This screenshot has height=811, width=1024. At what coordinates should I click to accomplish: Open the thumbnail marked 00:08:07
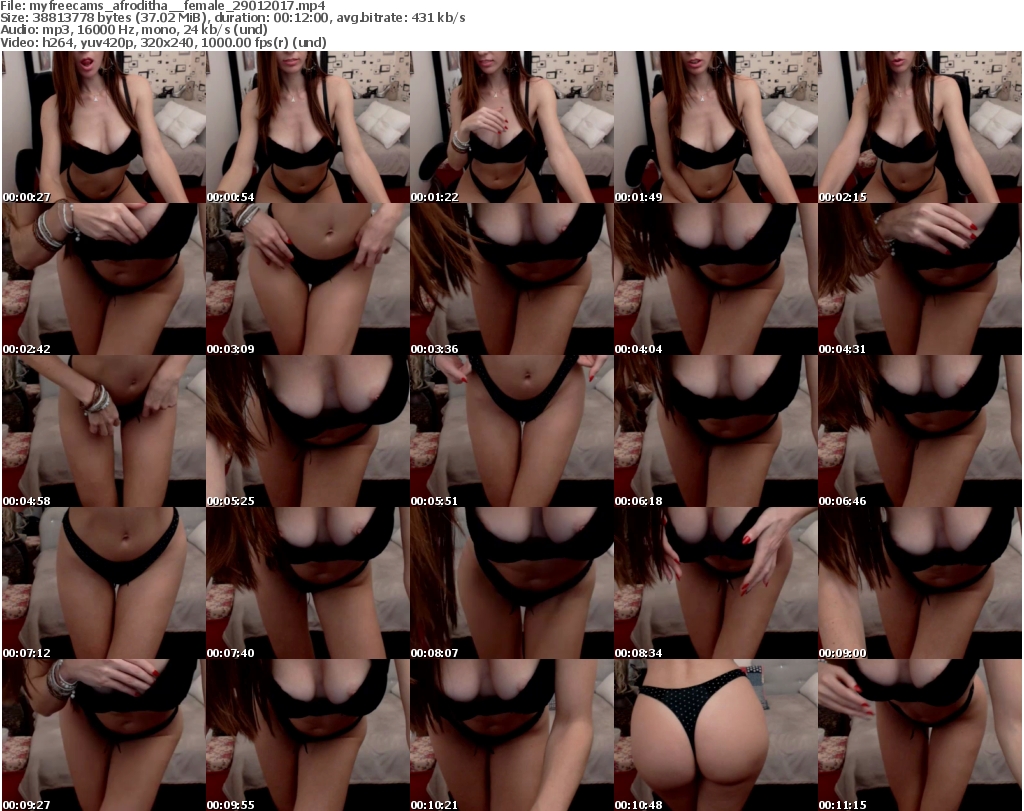[x=511, y=584]
